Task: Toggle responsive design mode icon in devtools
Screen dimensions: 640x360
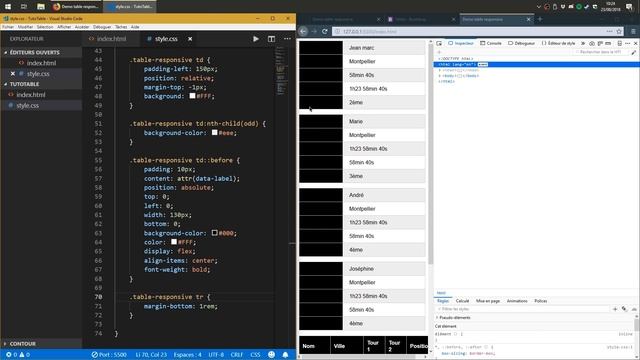Action: 620,43
